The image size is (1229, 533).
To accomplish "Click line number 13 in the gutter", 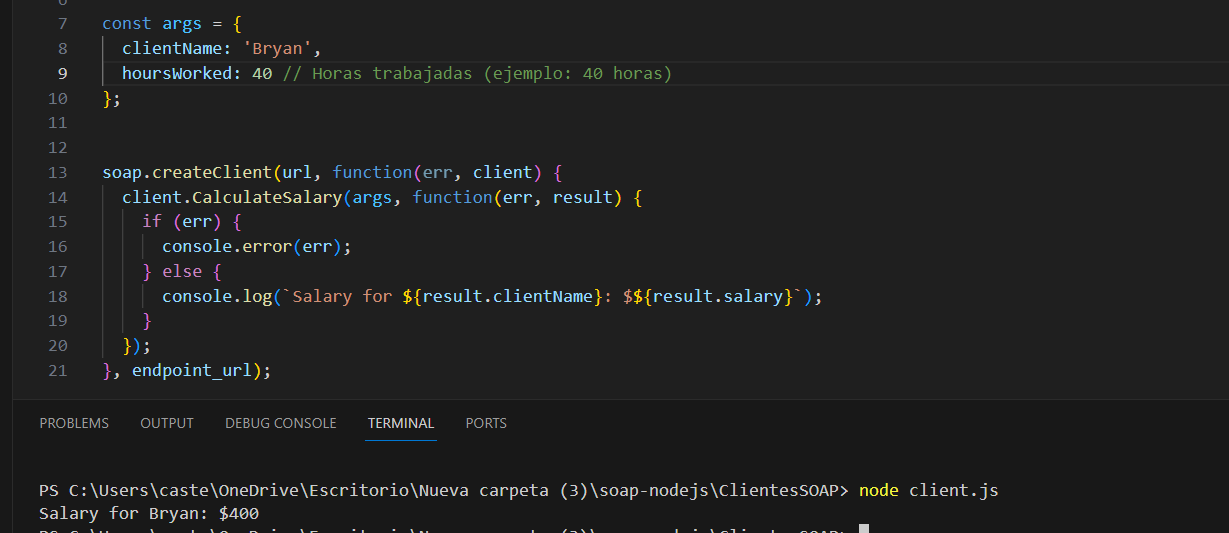I will coord(58,172).
